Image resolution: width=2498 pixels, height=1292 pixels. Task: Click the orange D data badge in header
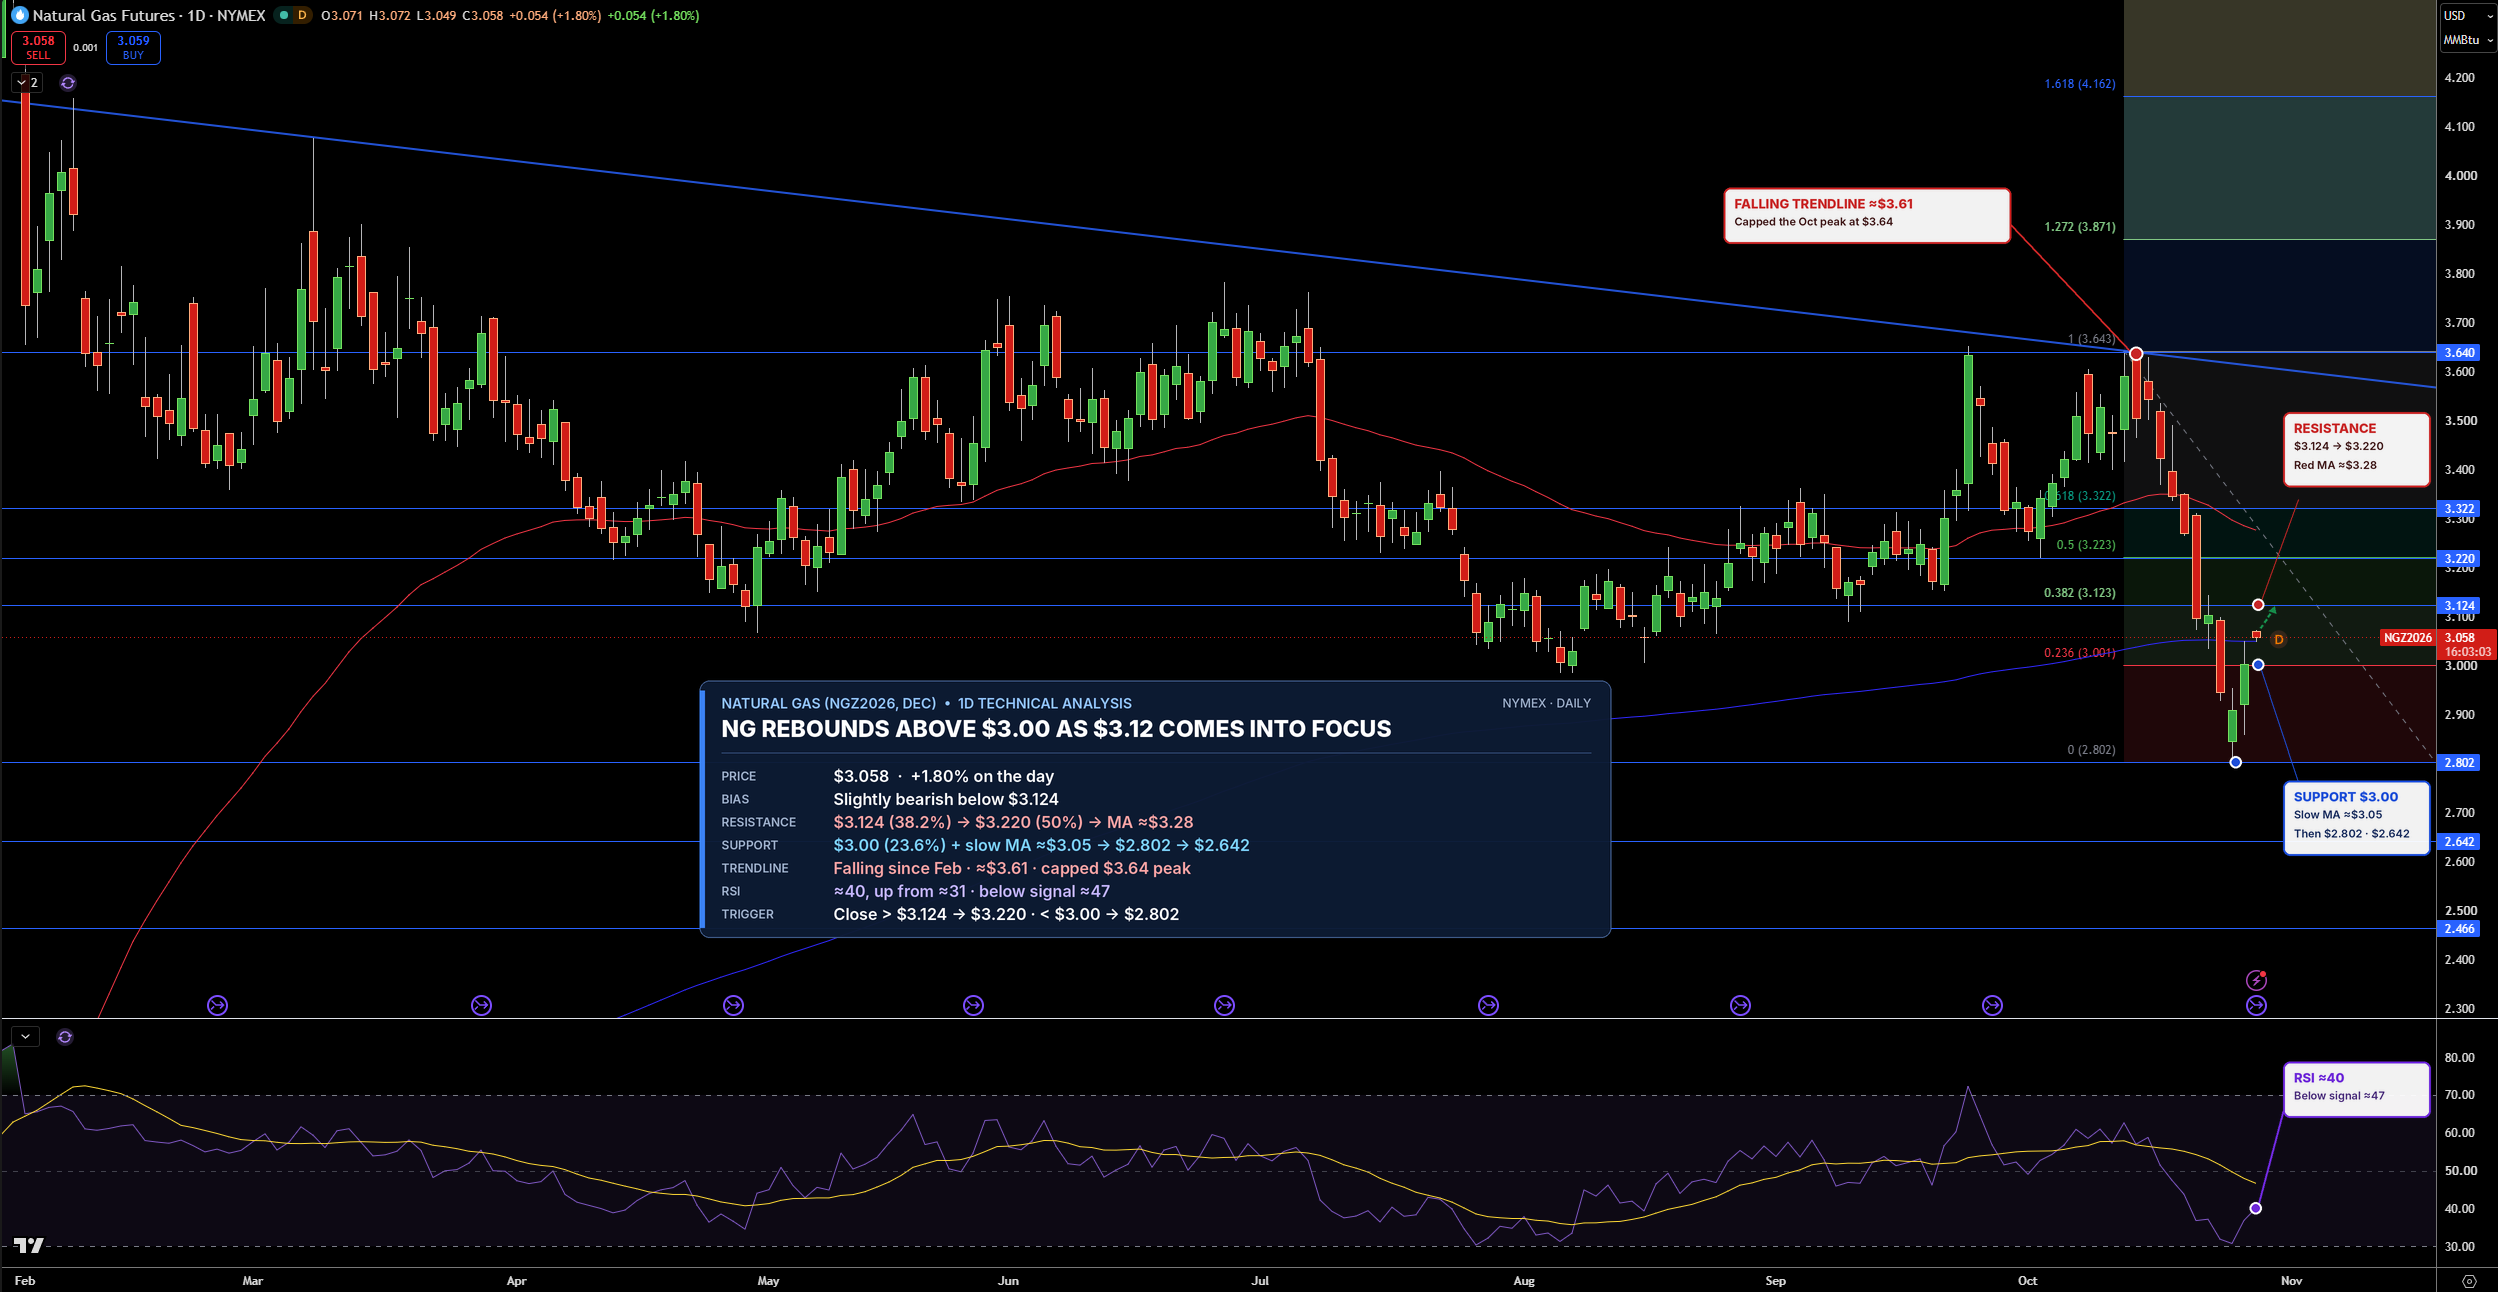point(302,15)
